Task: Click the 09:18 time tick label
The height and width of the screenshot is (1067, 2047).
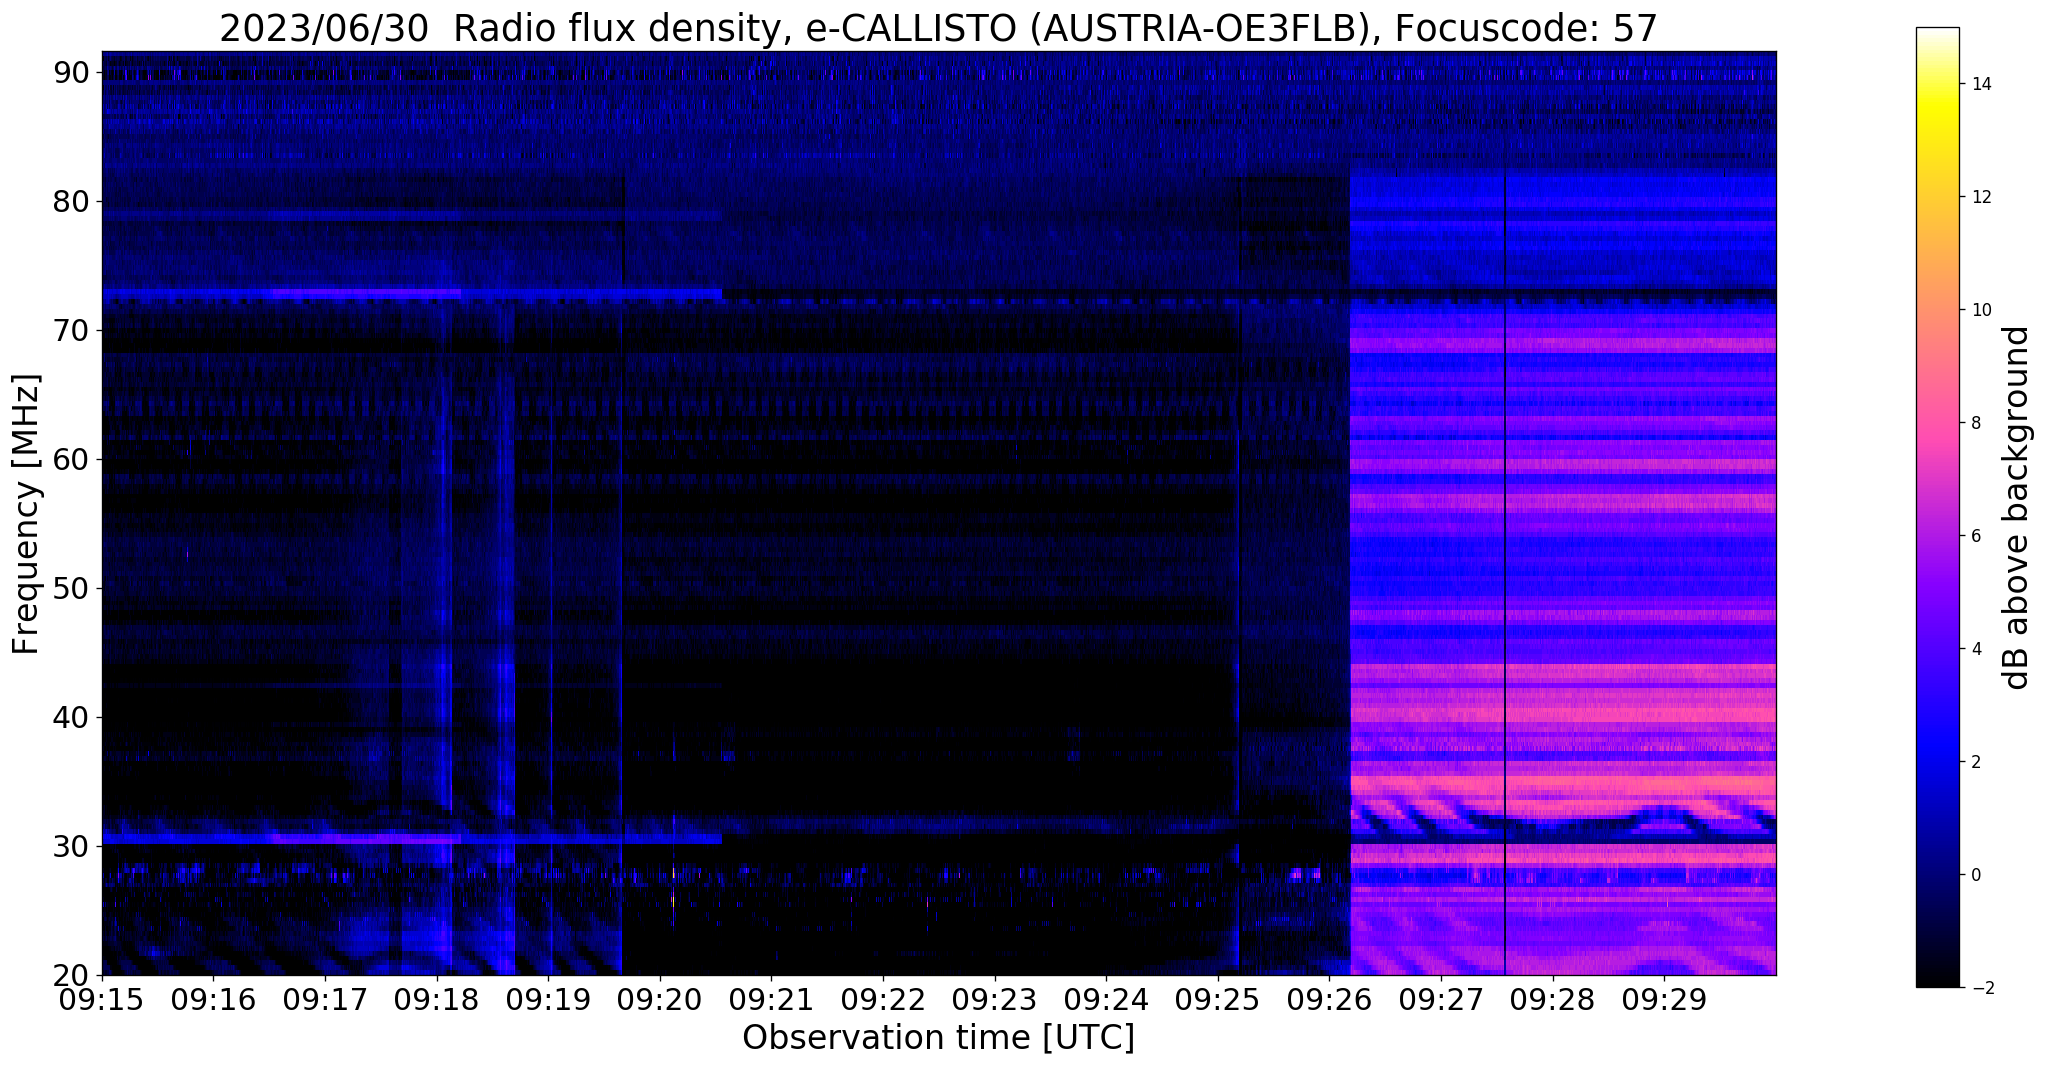Action: coord(436,998)
